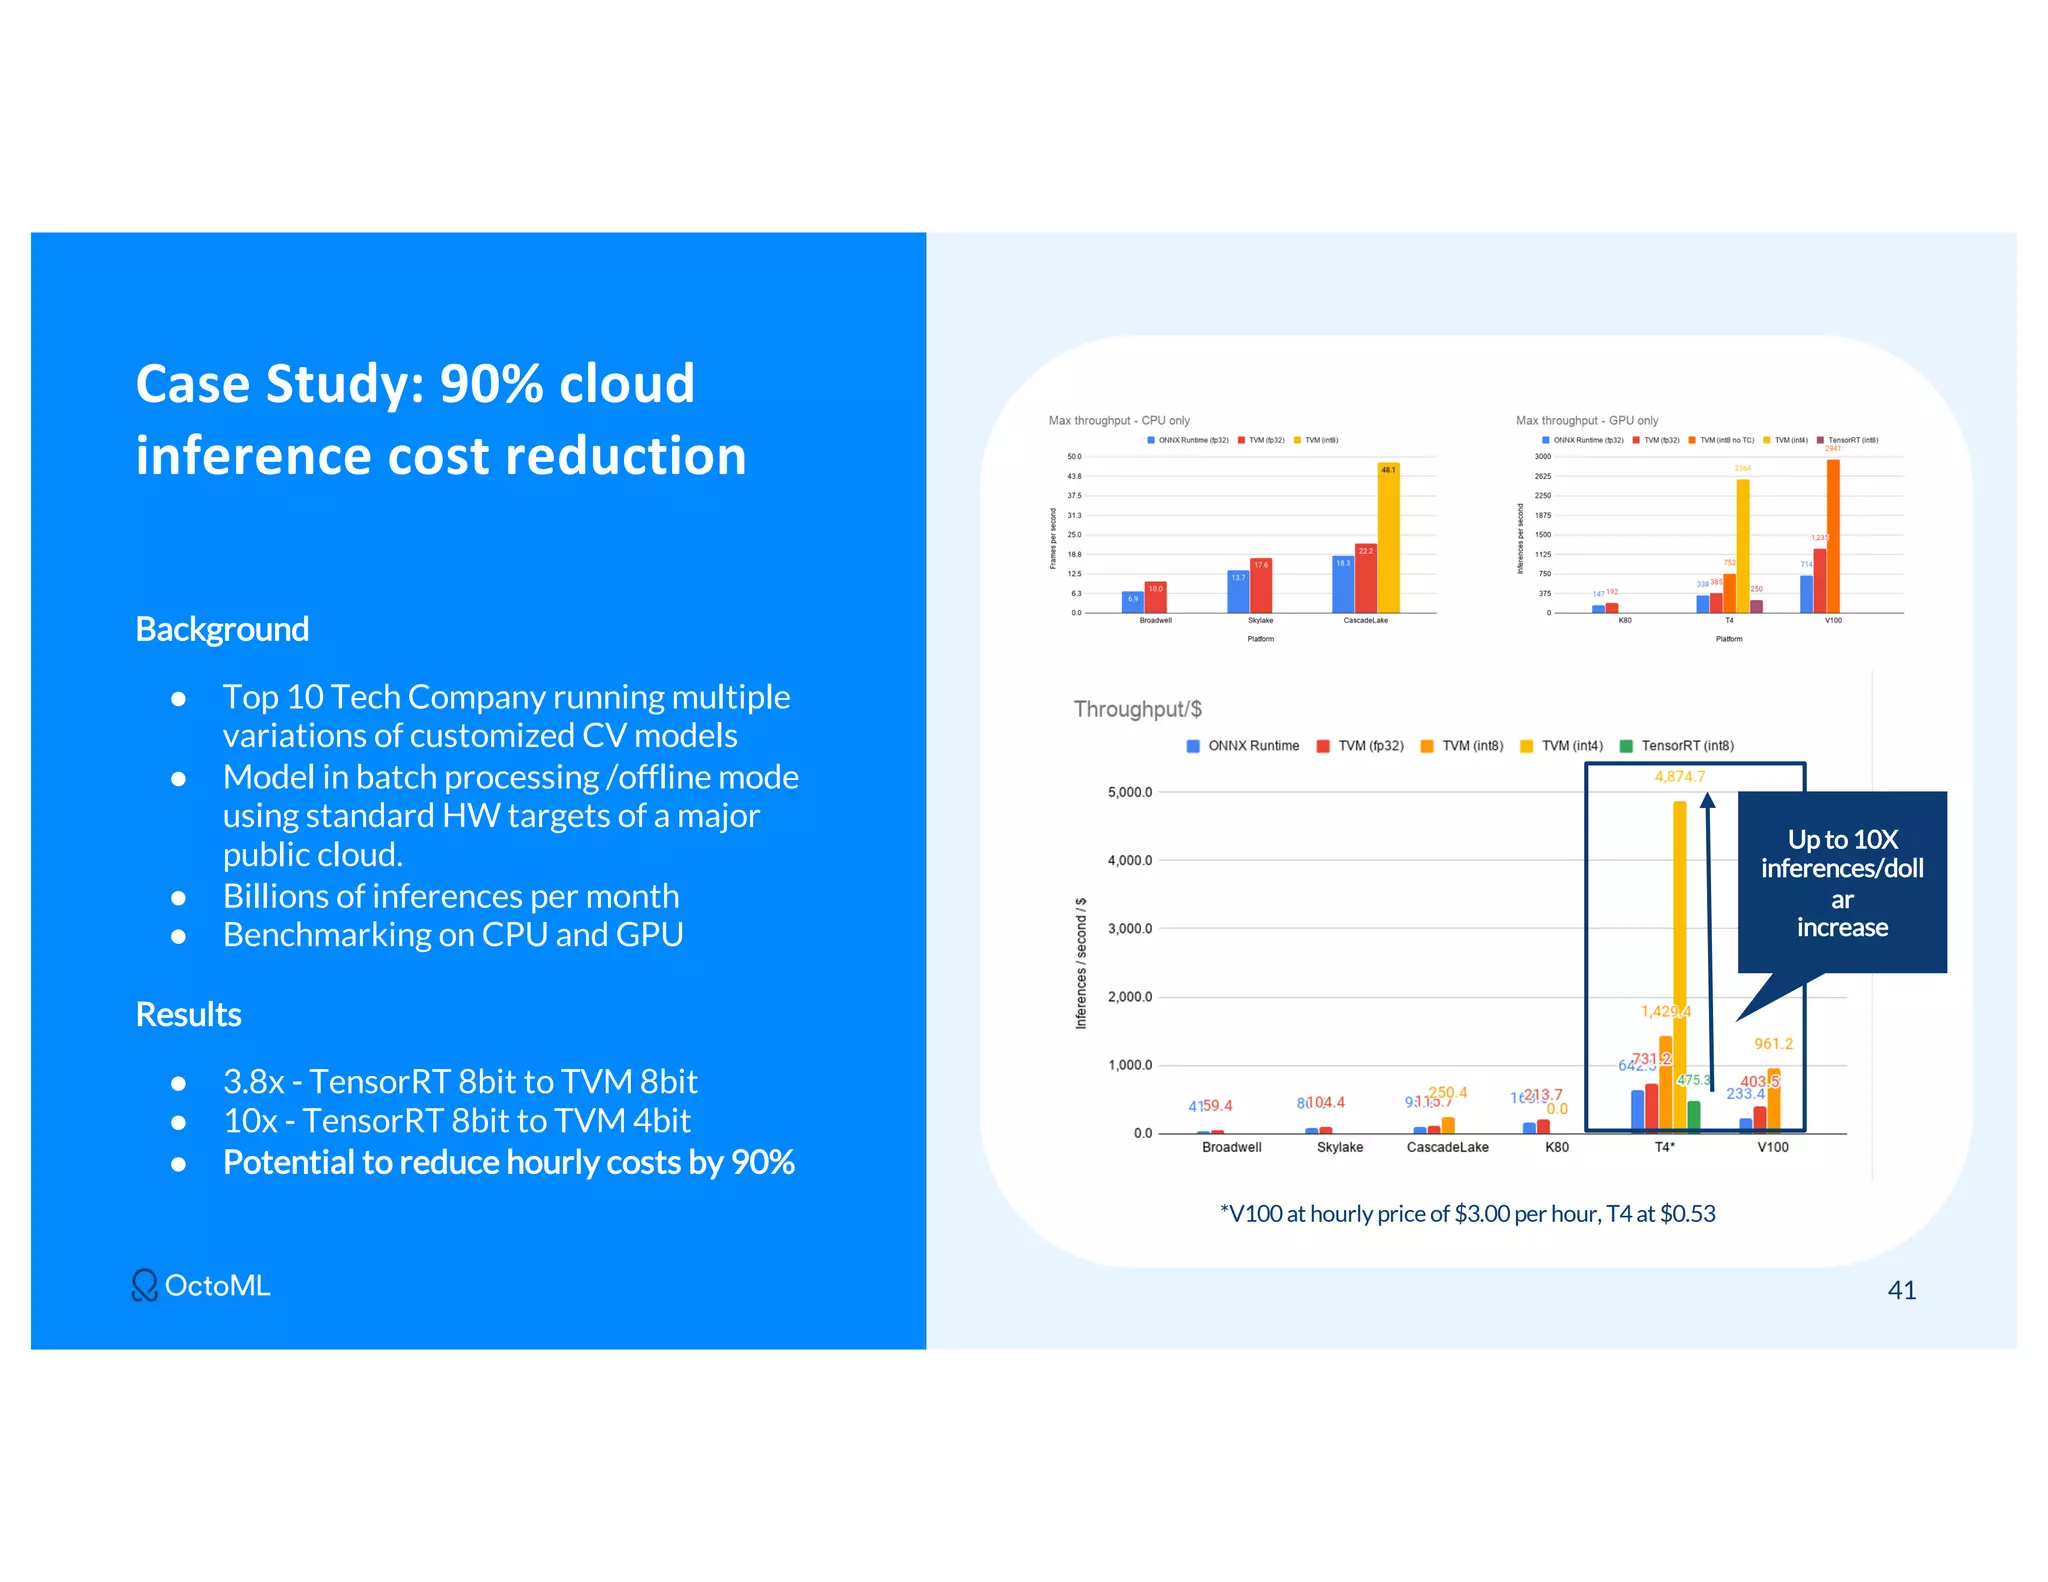The width and height of the screenshot is (2048, 1582).
Task: Click the 'CascadeLake' x-axis label in Throughput/$ chart
Action: 1448,1147
